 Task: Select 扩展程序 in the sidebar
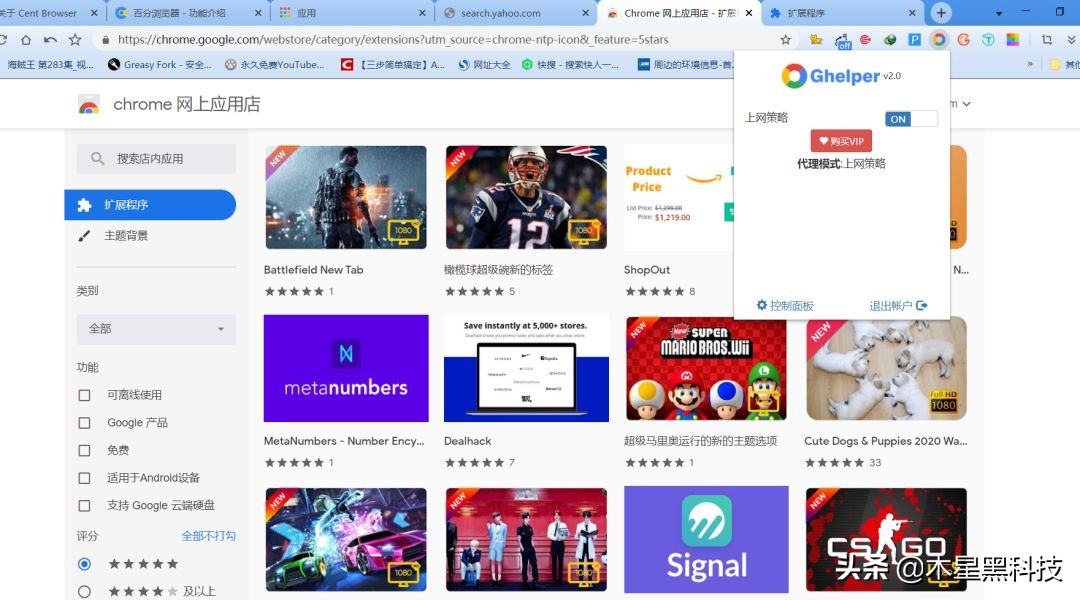click(x=150, y=205)
